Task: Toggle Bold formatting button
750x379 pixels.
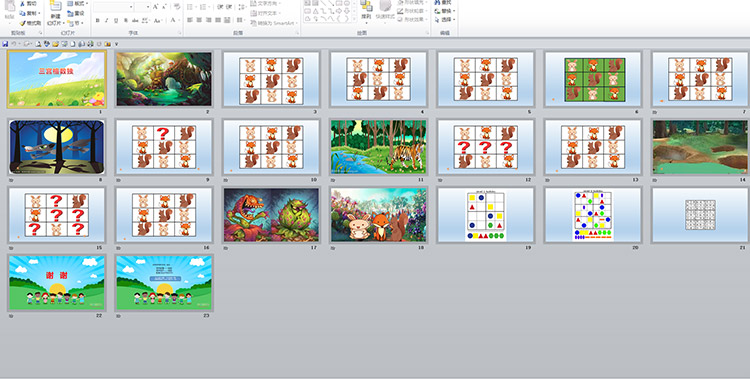Action: pos(98,21)
